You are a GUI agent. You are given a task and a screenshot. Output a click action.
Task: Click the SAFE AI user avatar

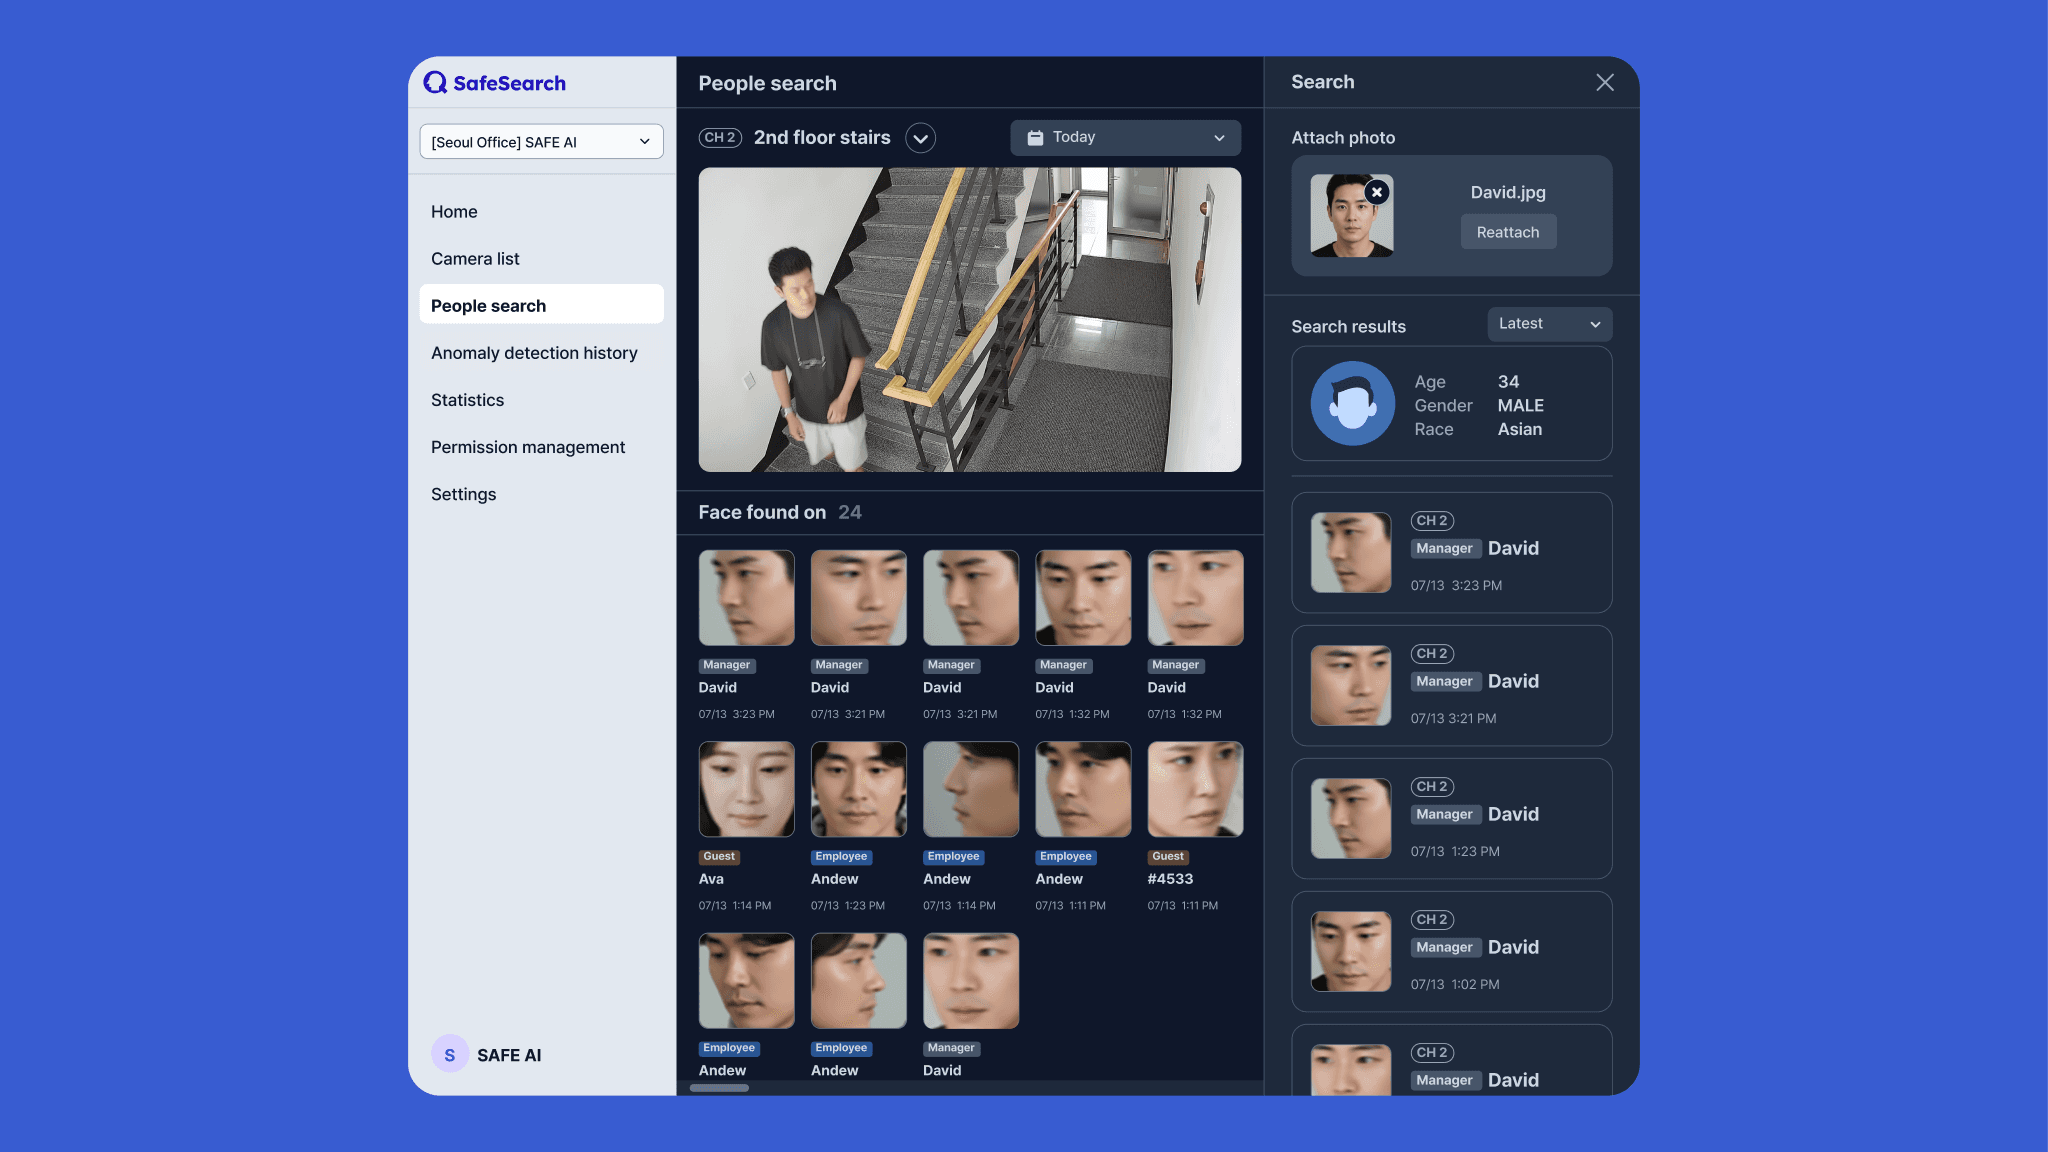point(449,1055)
